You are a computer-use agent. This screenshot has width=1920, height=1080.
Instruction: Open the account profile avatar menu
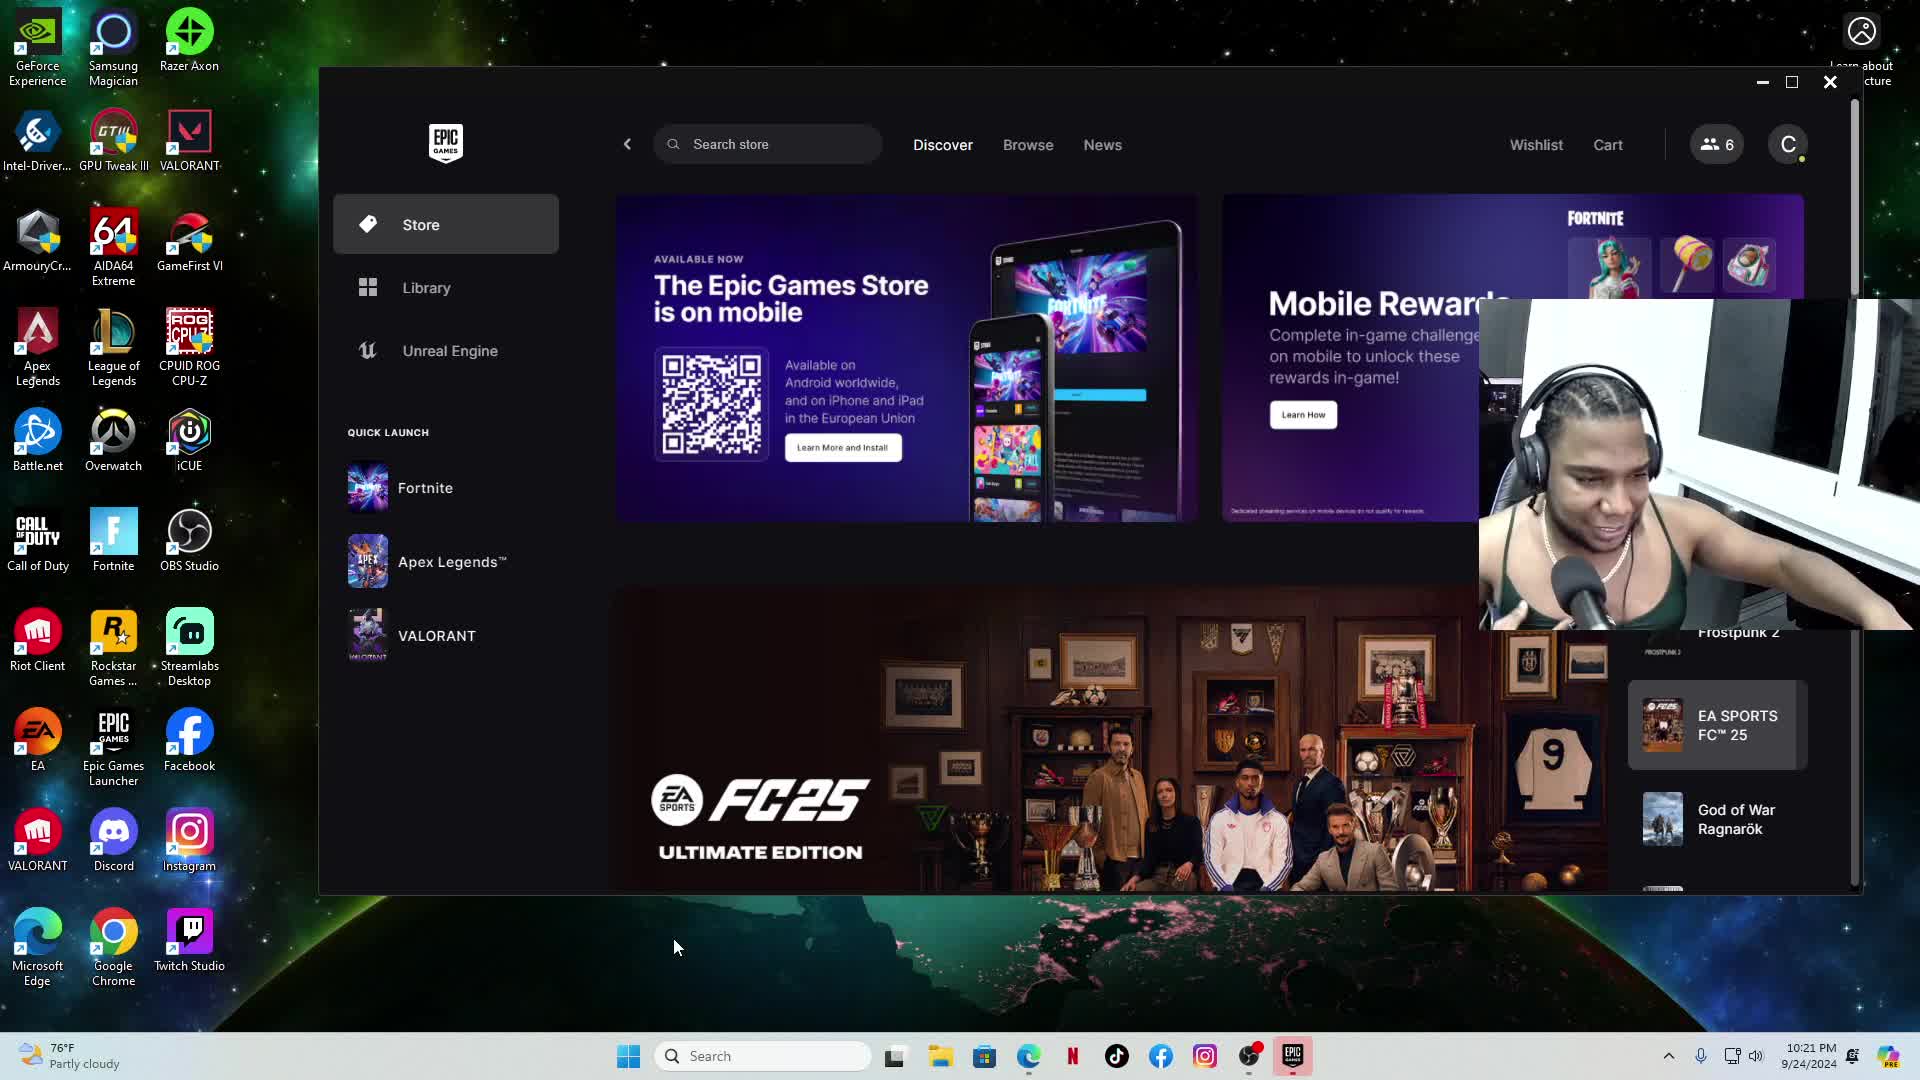click(x=1788, y=144)
